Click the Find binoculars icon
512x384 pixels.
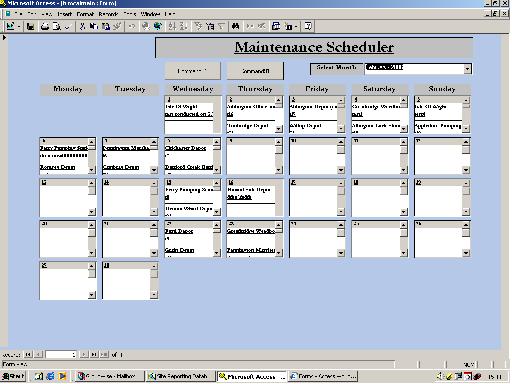235,26
